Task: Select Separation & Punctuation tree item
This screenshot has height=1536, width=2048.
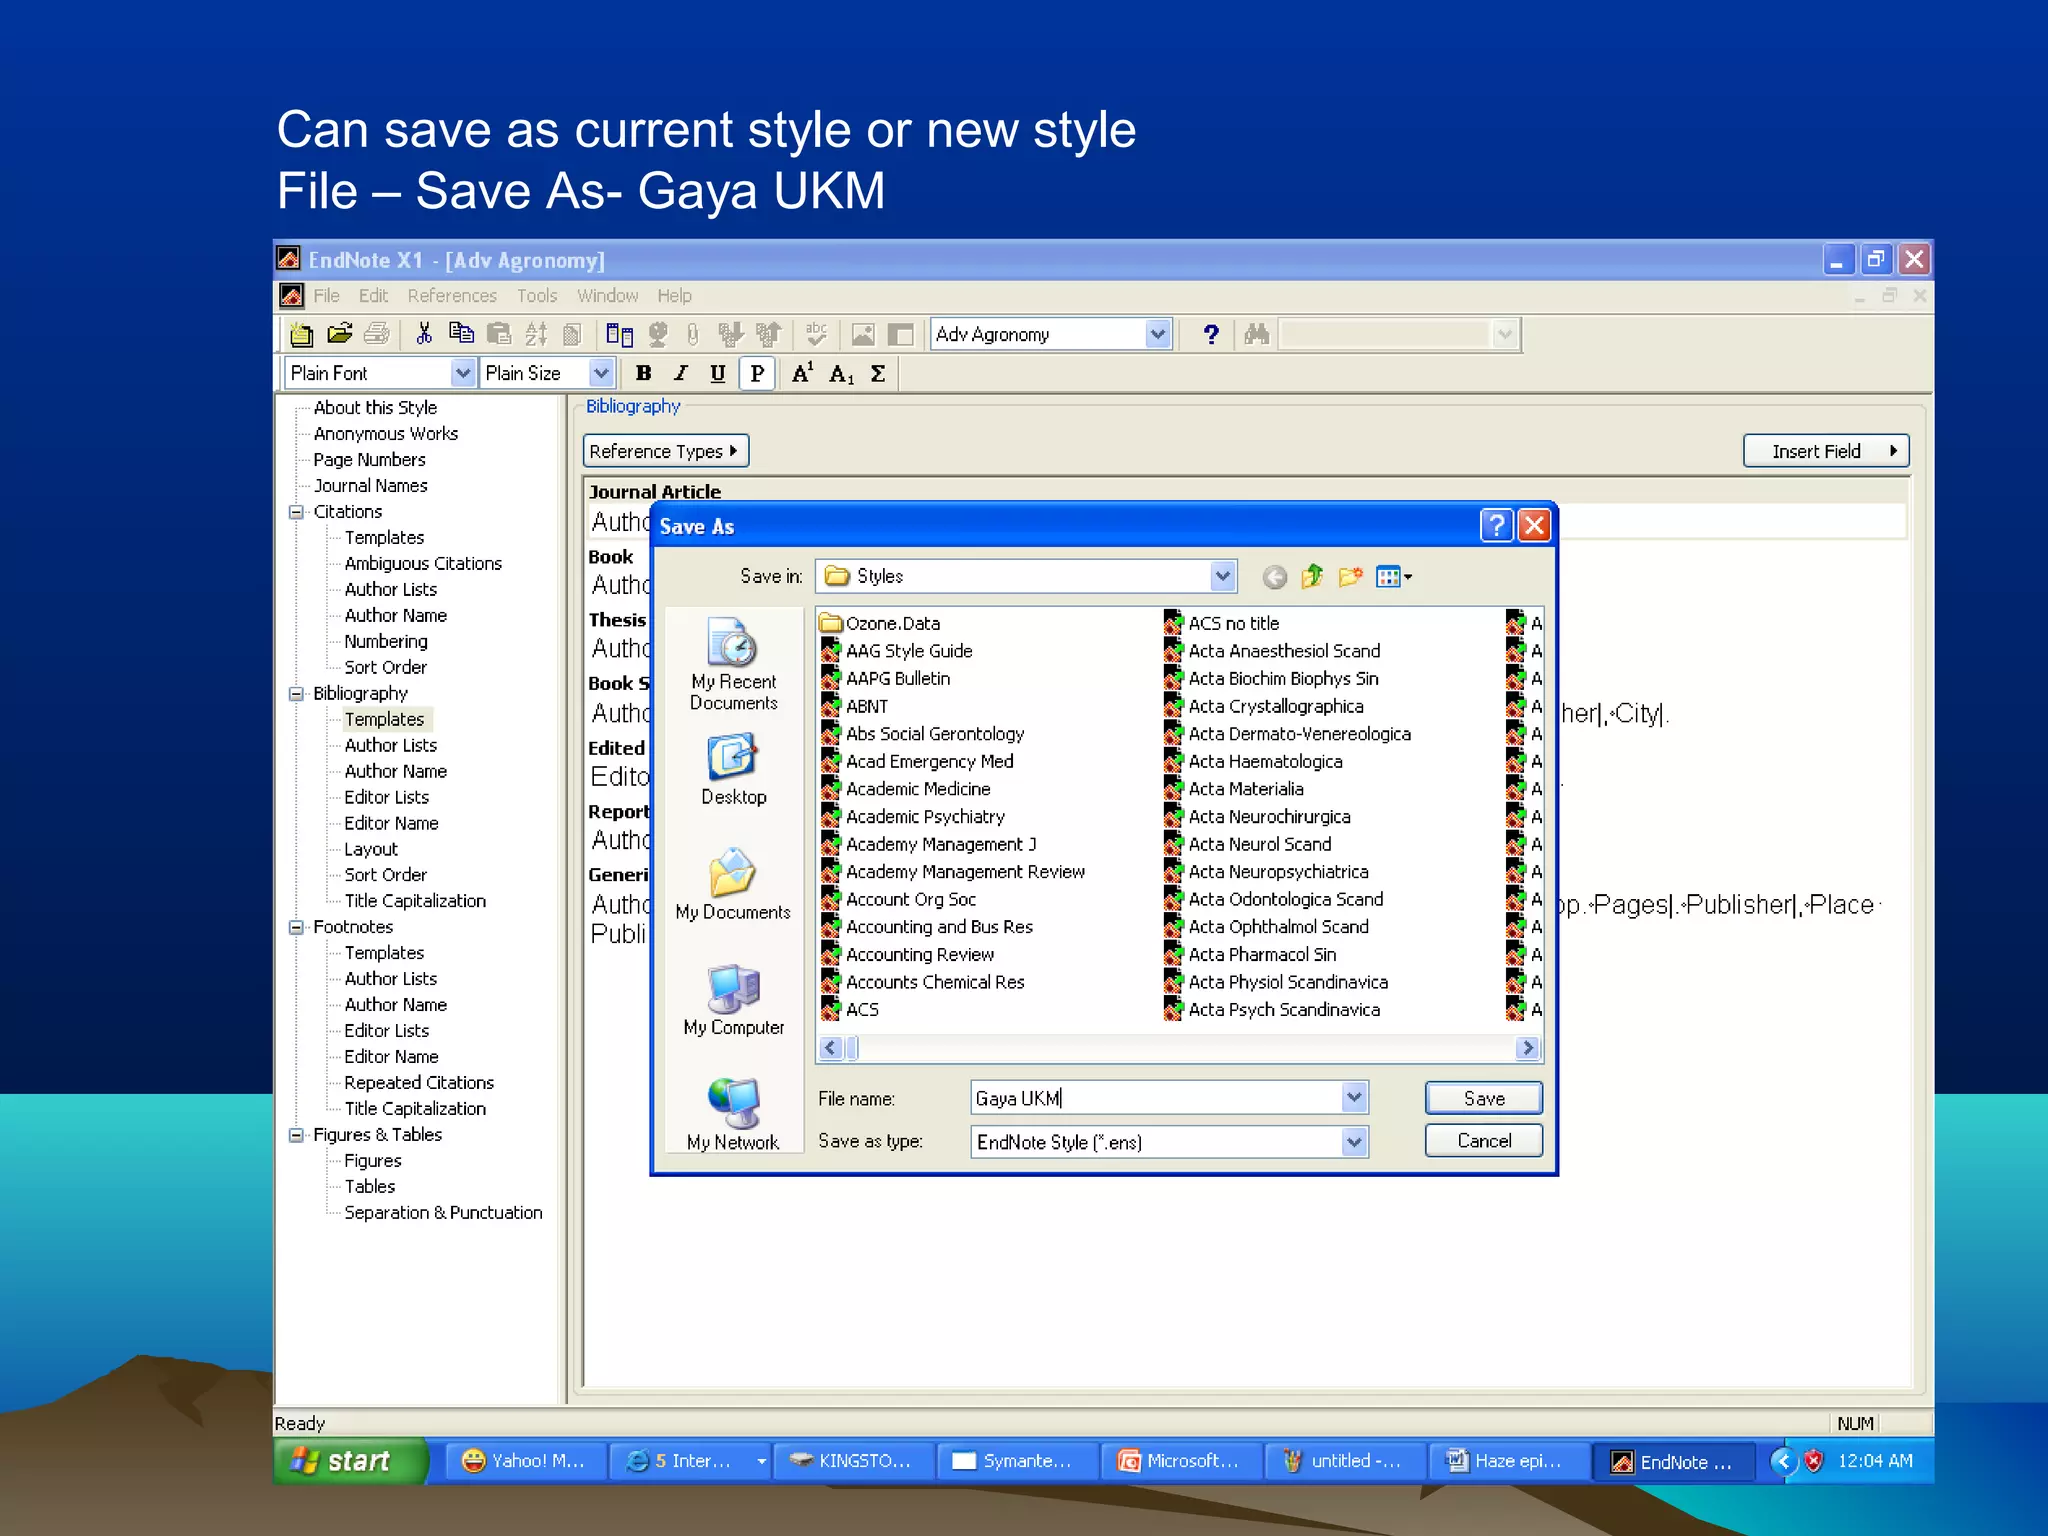Action: pyautogui.click(x=443, y=1213)
